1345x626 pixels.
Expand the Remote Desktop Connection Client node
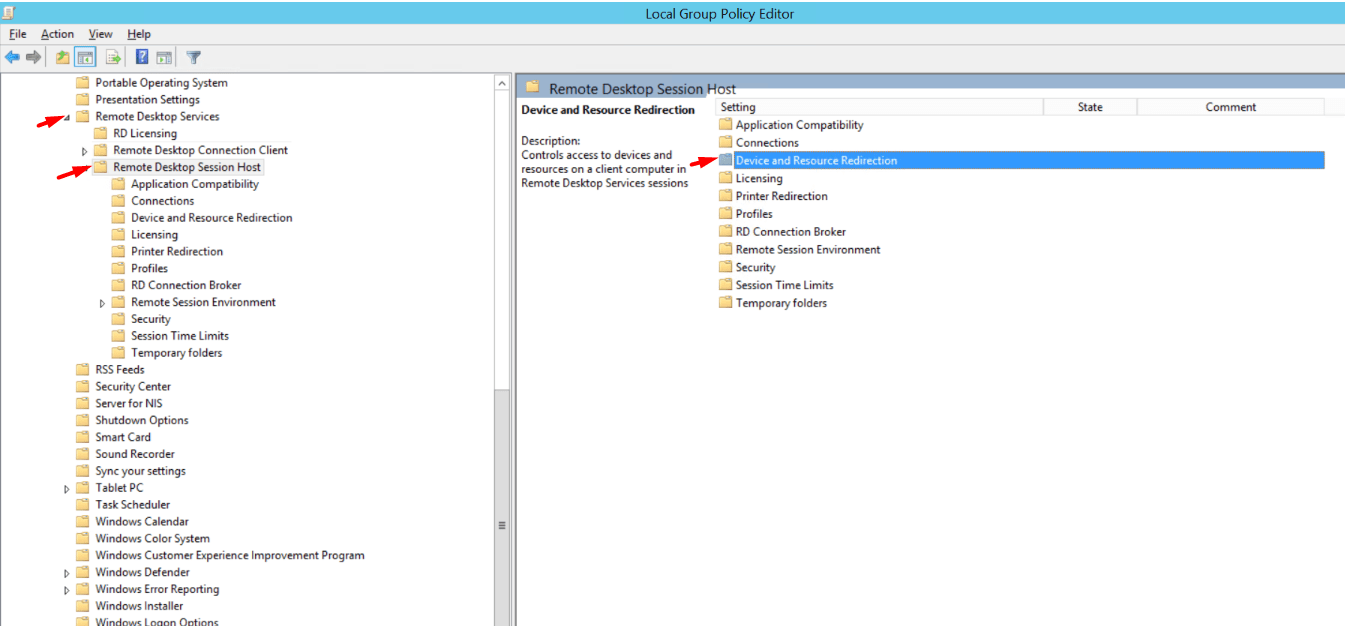click(x=85, y=150)
